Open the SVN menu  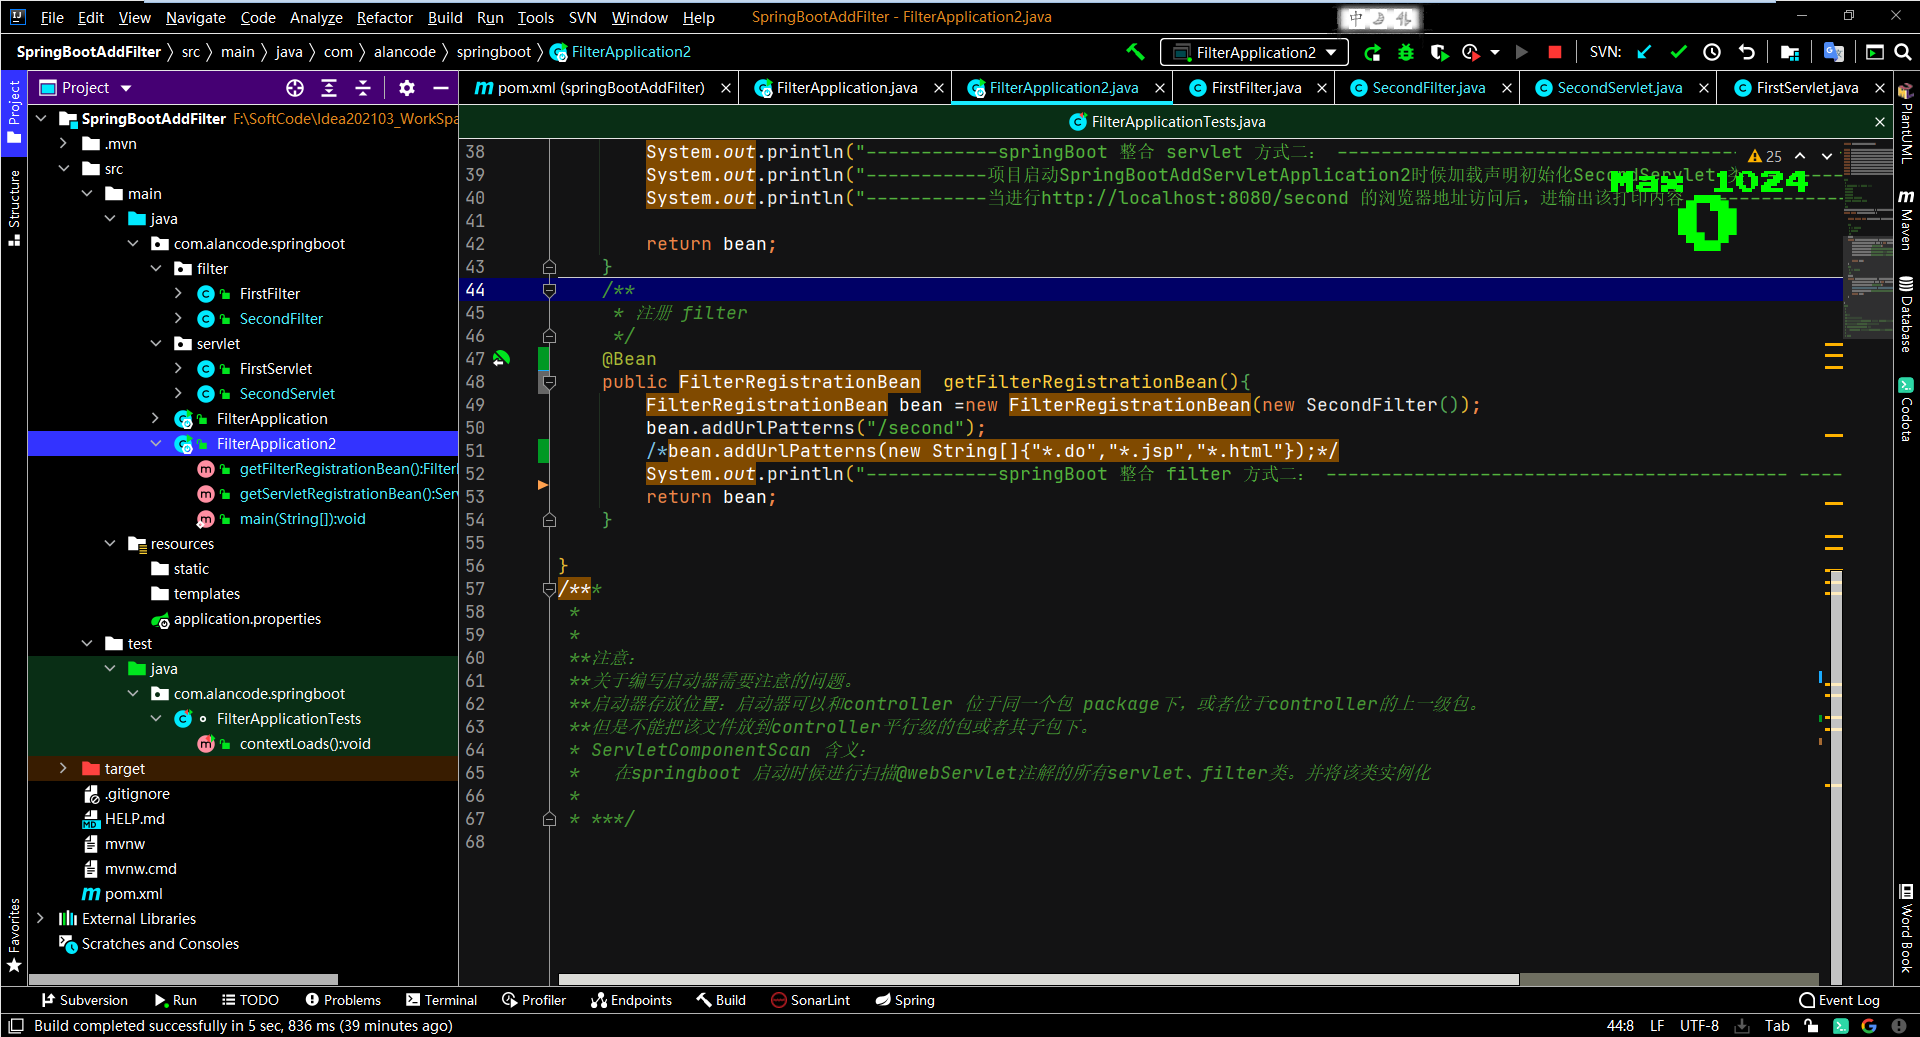coord(582,17)
